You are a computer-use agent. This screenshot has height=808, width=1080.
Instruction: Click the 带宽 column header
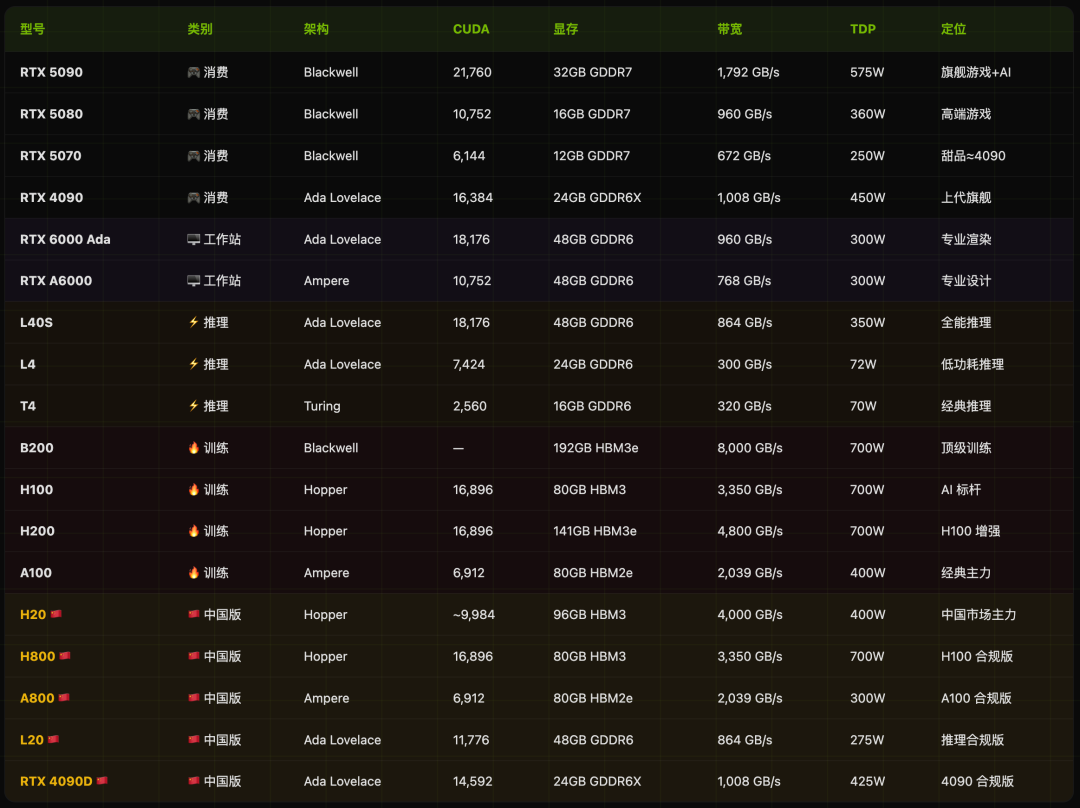tap(729, 29)
